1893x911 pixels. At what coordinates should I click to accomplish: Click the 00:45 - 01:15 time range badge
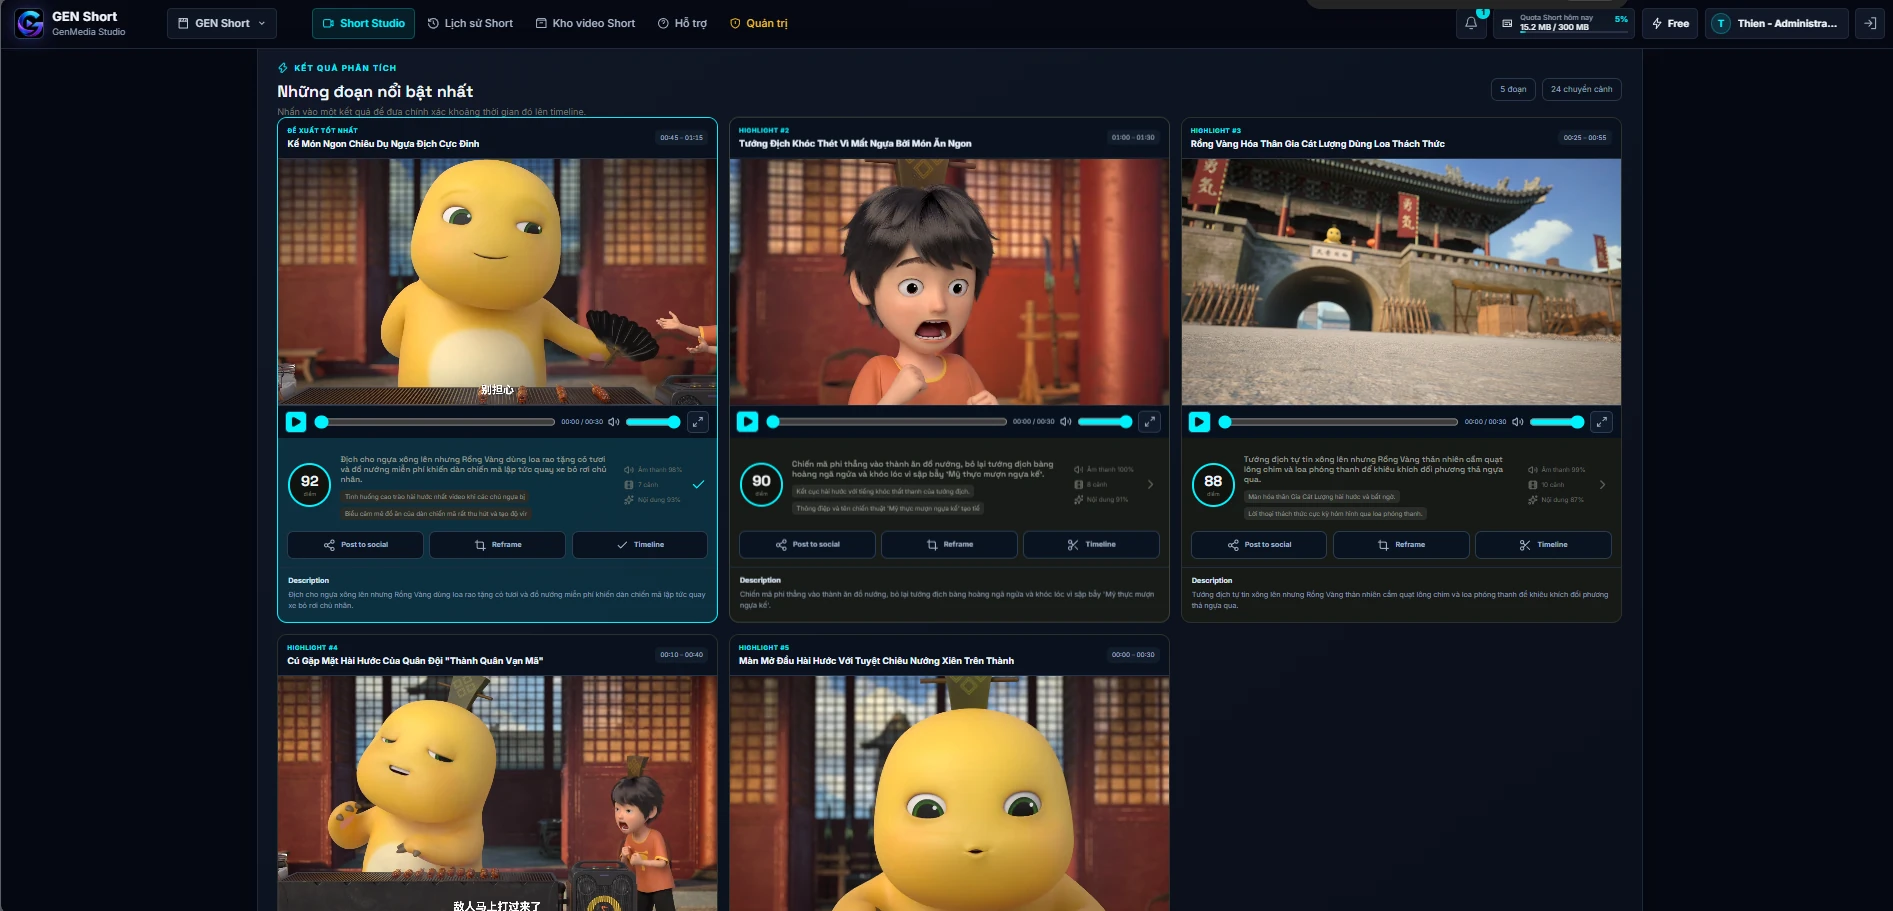coord(681,138)
